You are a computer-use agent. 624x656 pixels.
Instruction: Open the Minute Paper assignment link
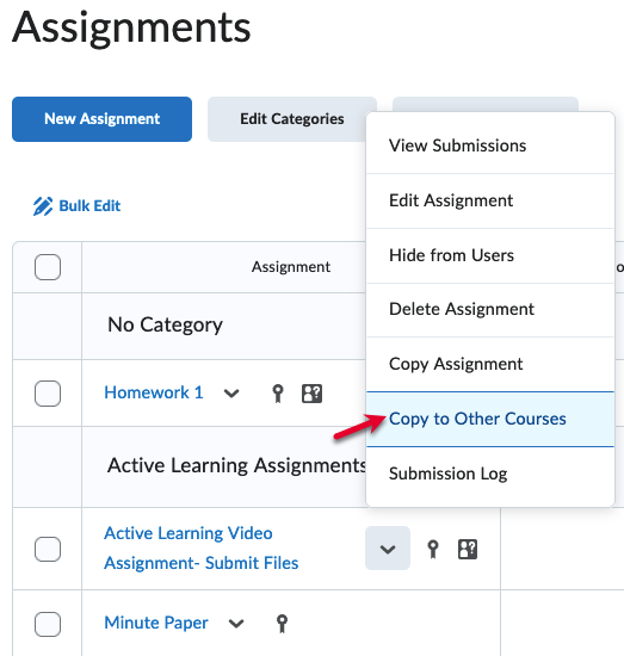[156, 623]
